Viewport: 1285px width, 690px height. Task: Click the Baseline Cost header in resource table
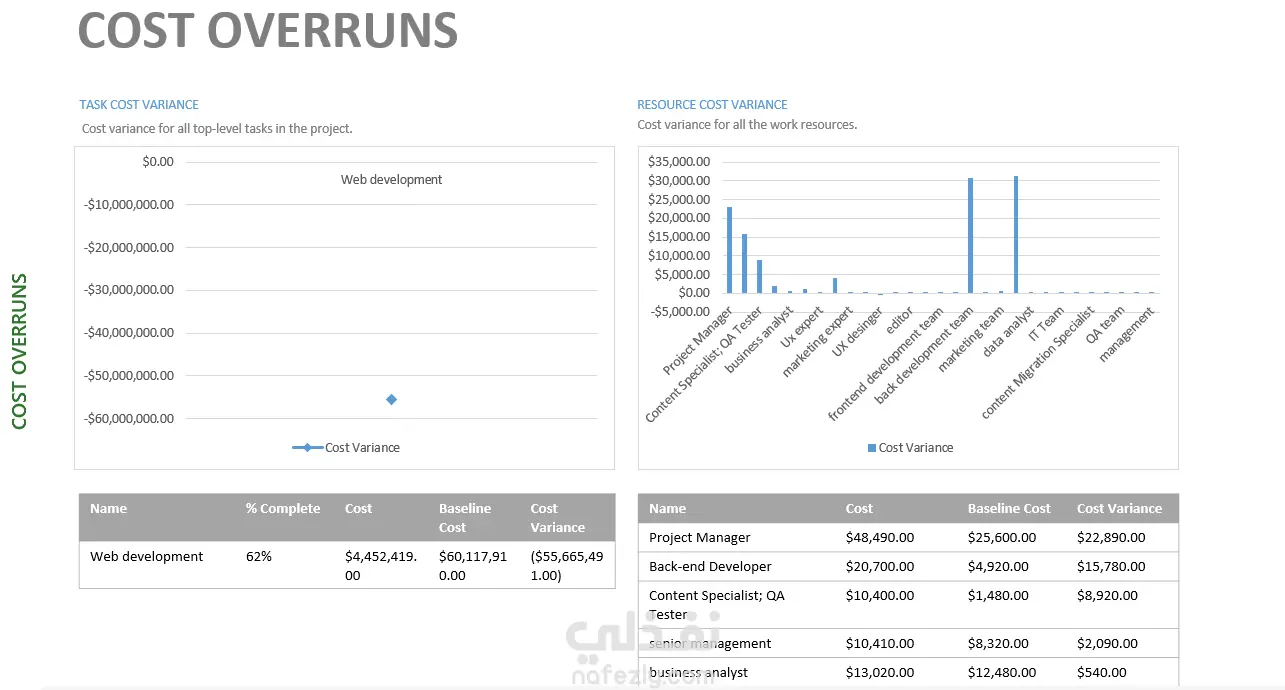click(x=1009, y=508)
